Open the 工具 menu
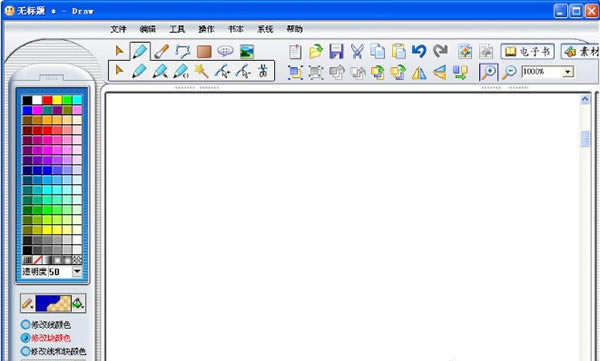Image resolution: width=600 pixels, height=361 pixels. coord(177,29)
